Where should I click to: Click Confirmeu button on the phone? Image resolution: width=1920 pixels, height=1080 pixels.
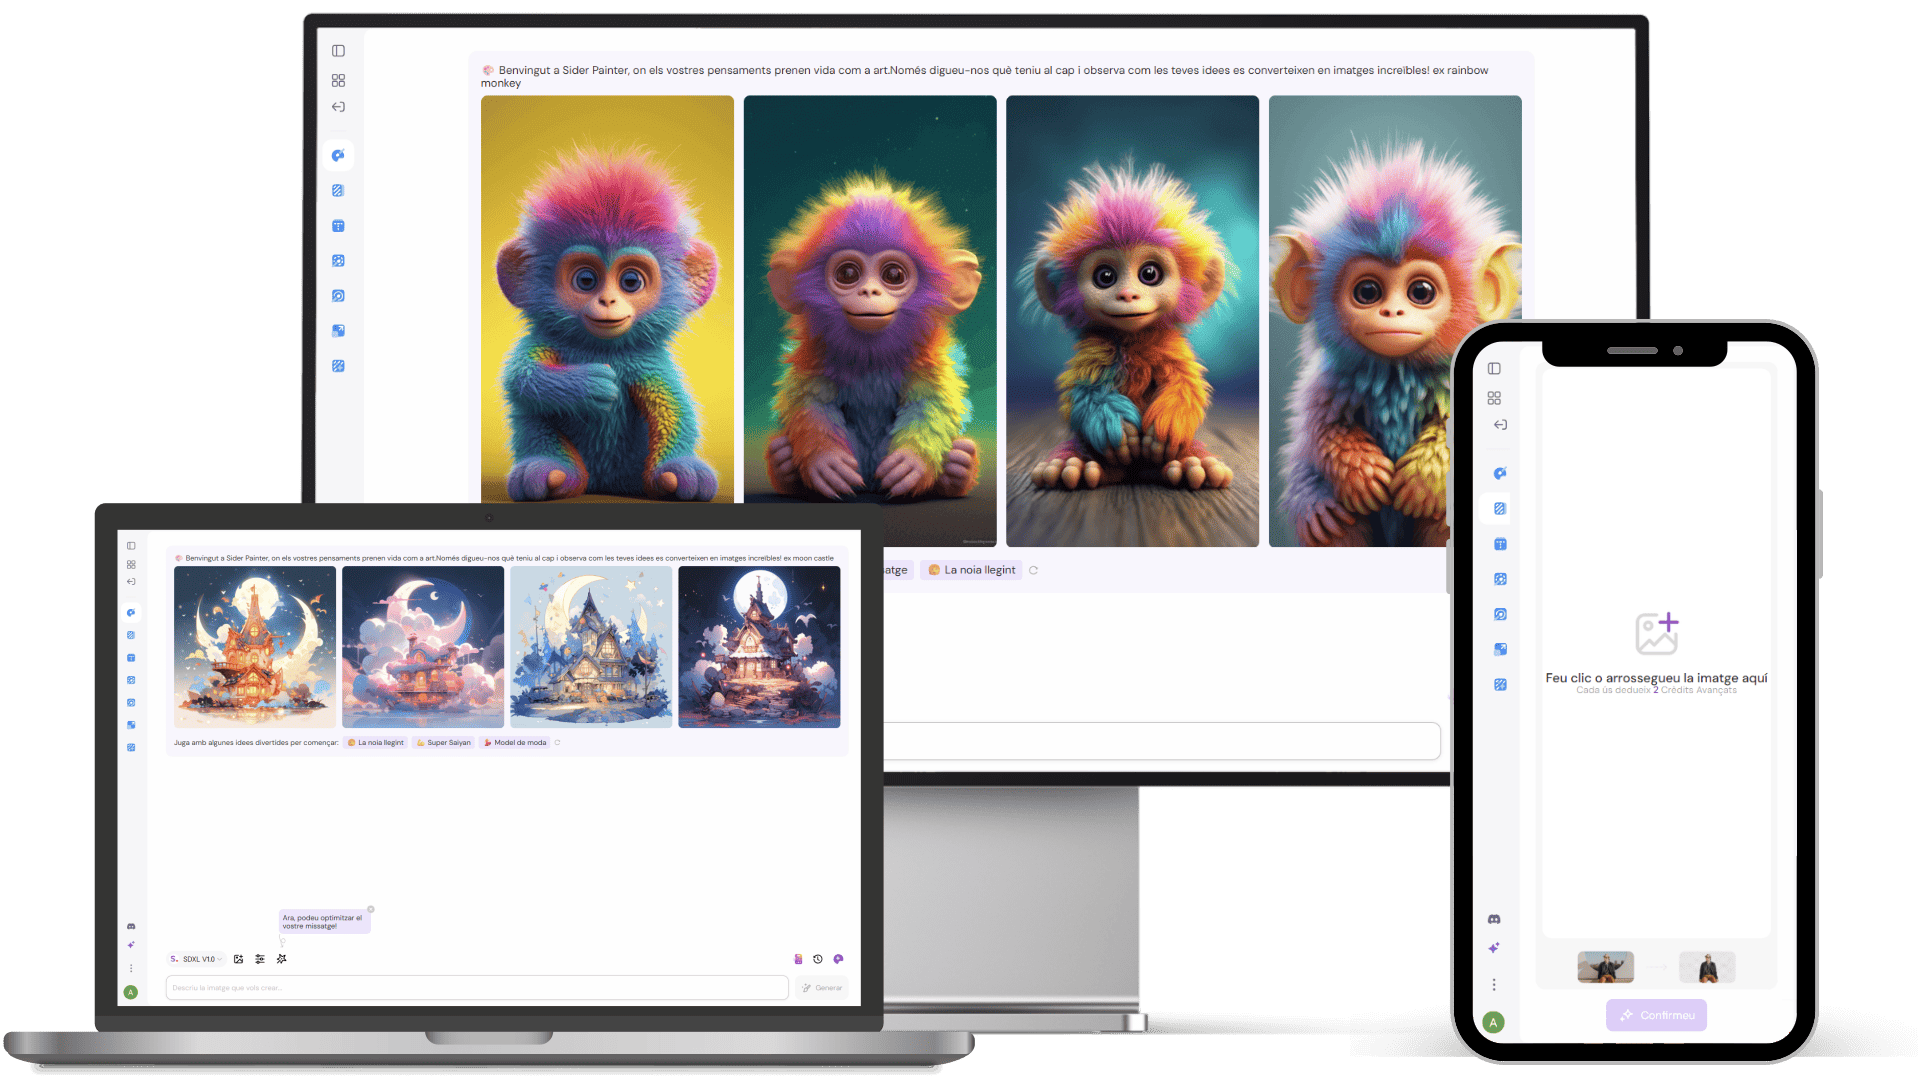pos(1656,1015)
